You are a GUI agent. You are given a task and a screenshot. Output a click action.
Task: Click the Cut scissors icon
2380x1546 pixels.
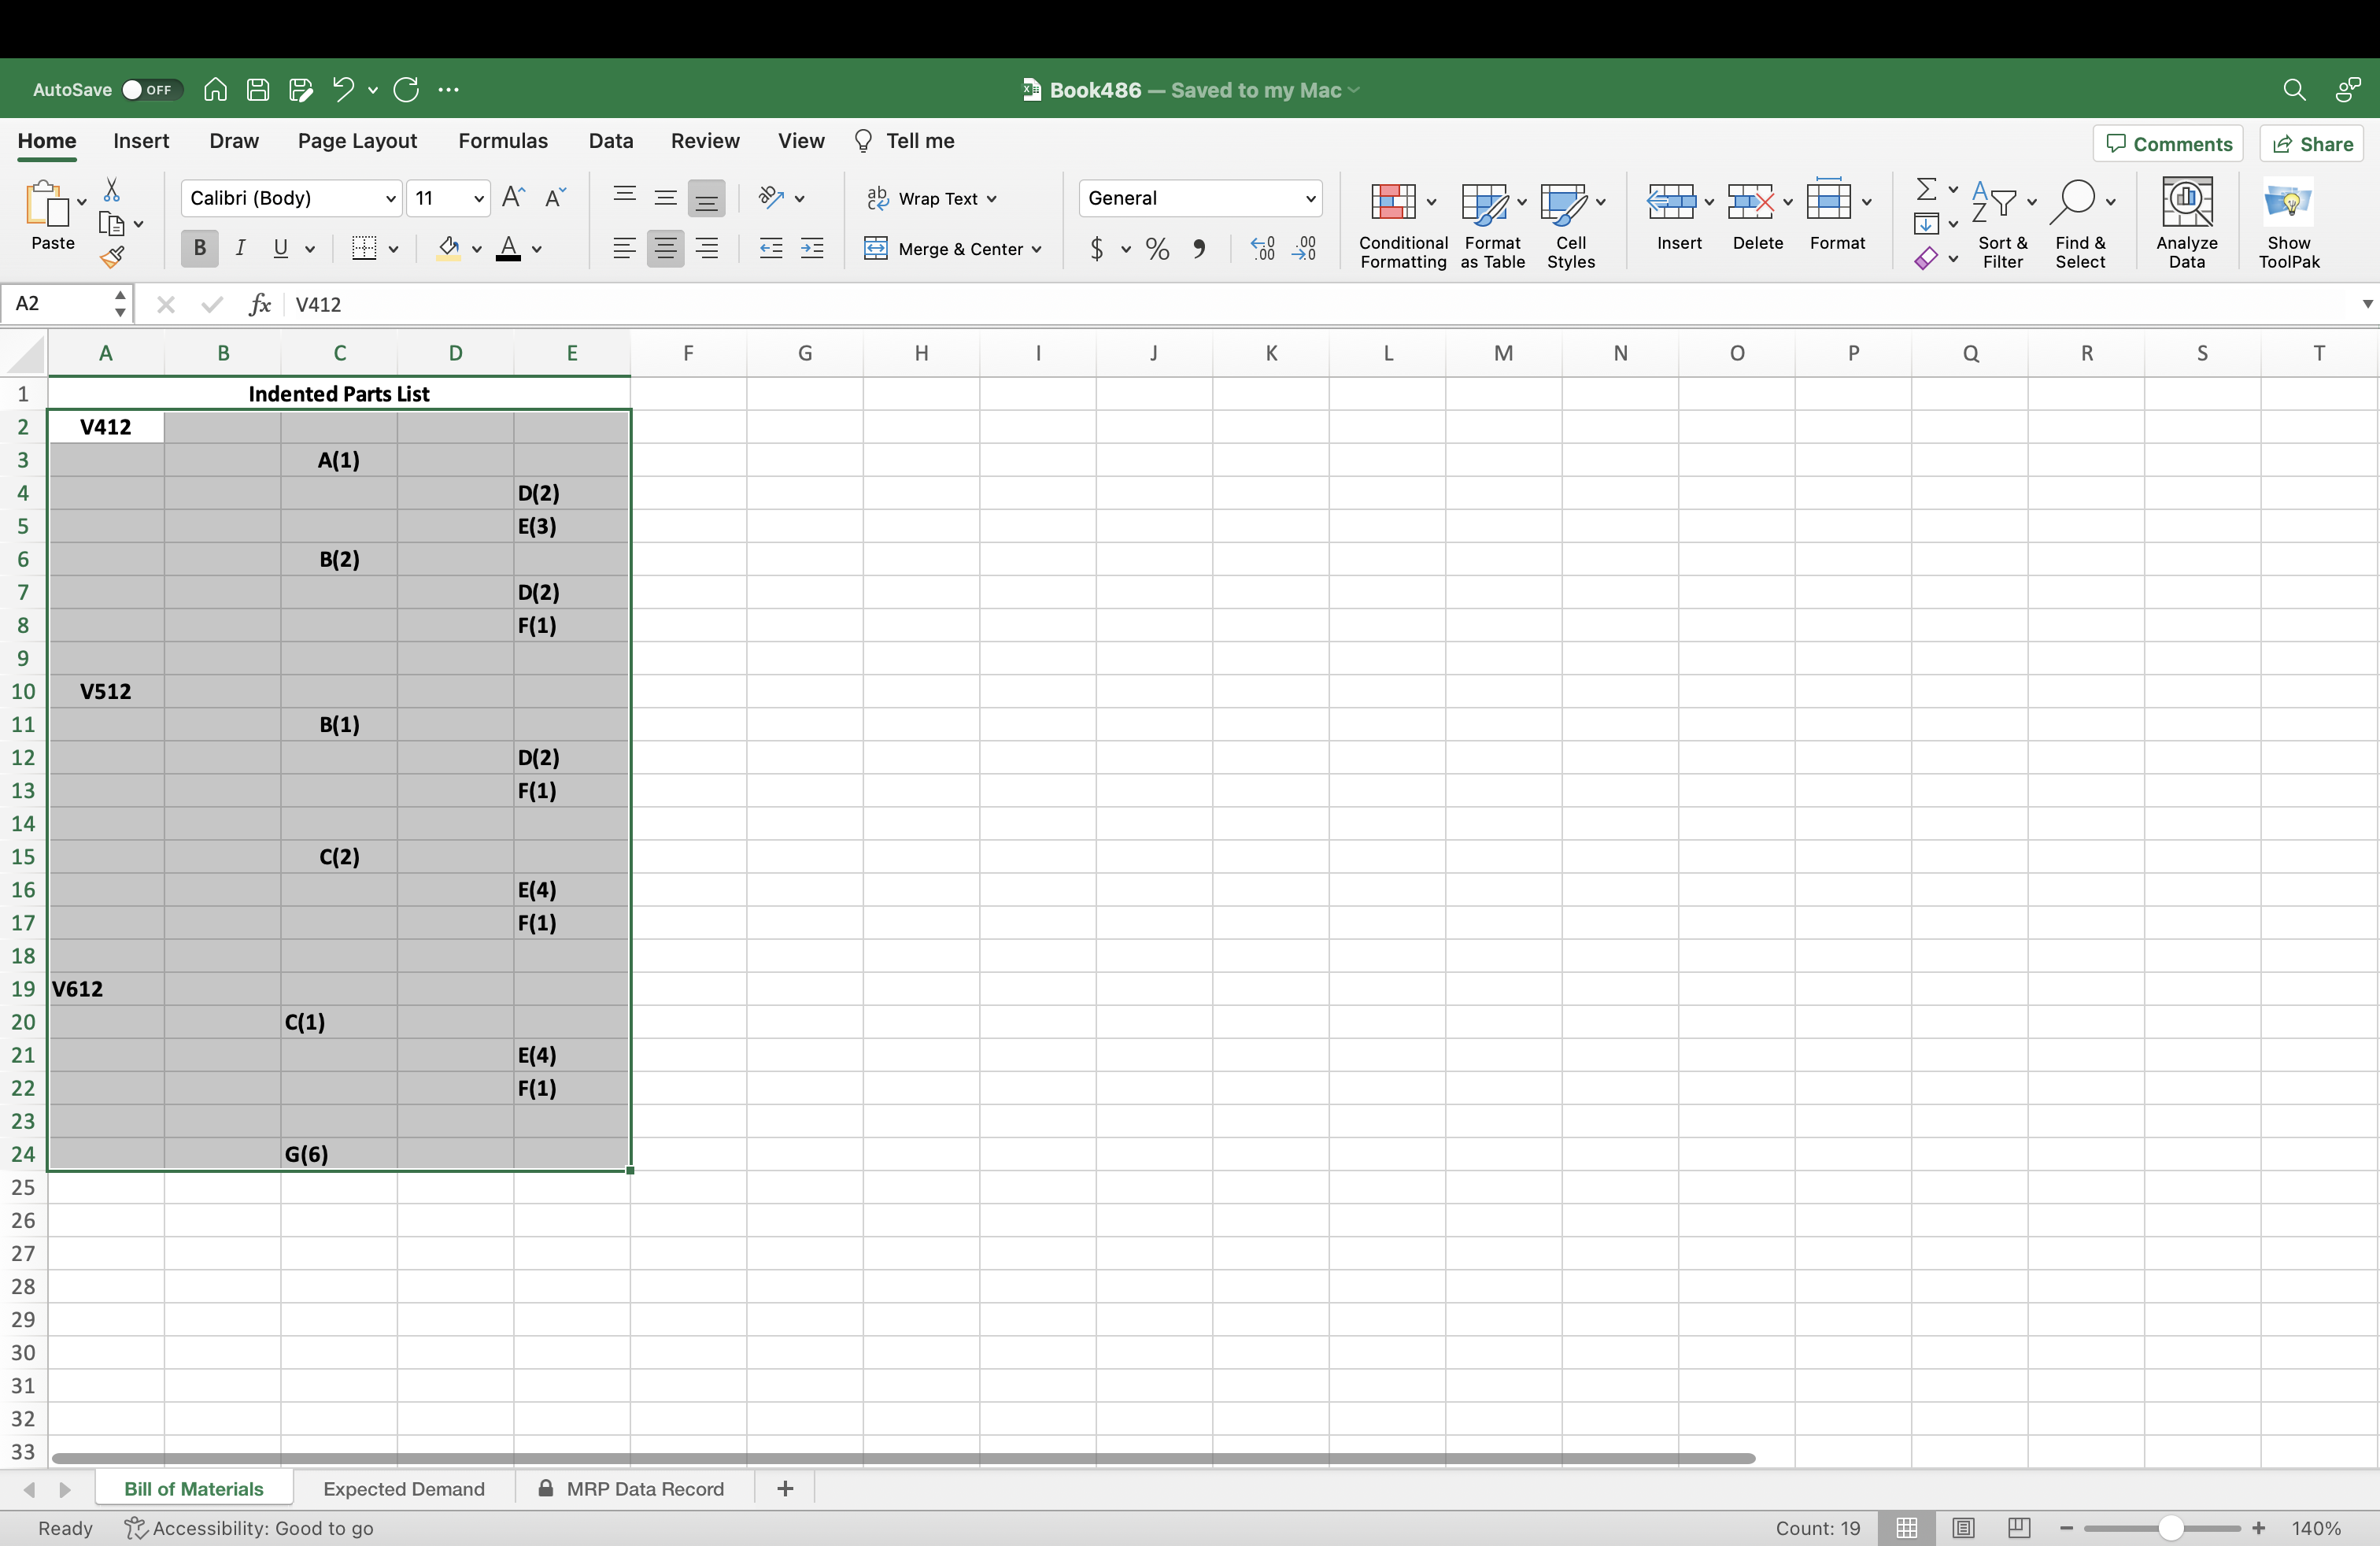[112, 190]
